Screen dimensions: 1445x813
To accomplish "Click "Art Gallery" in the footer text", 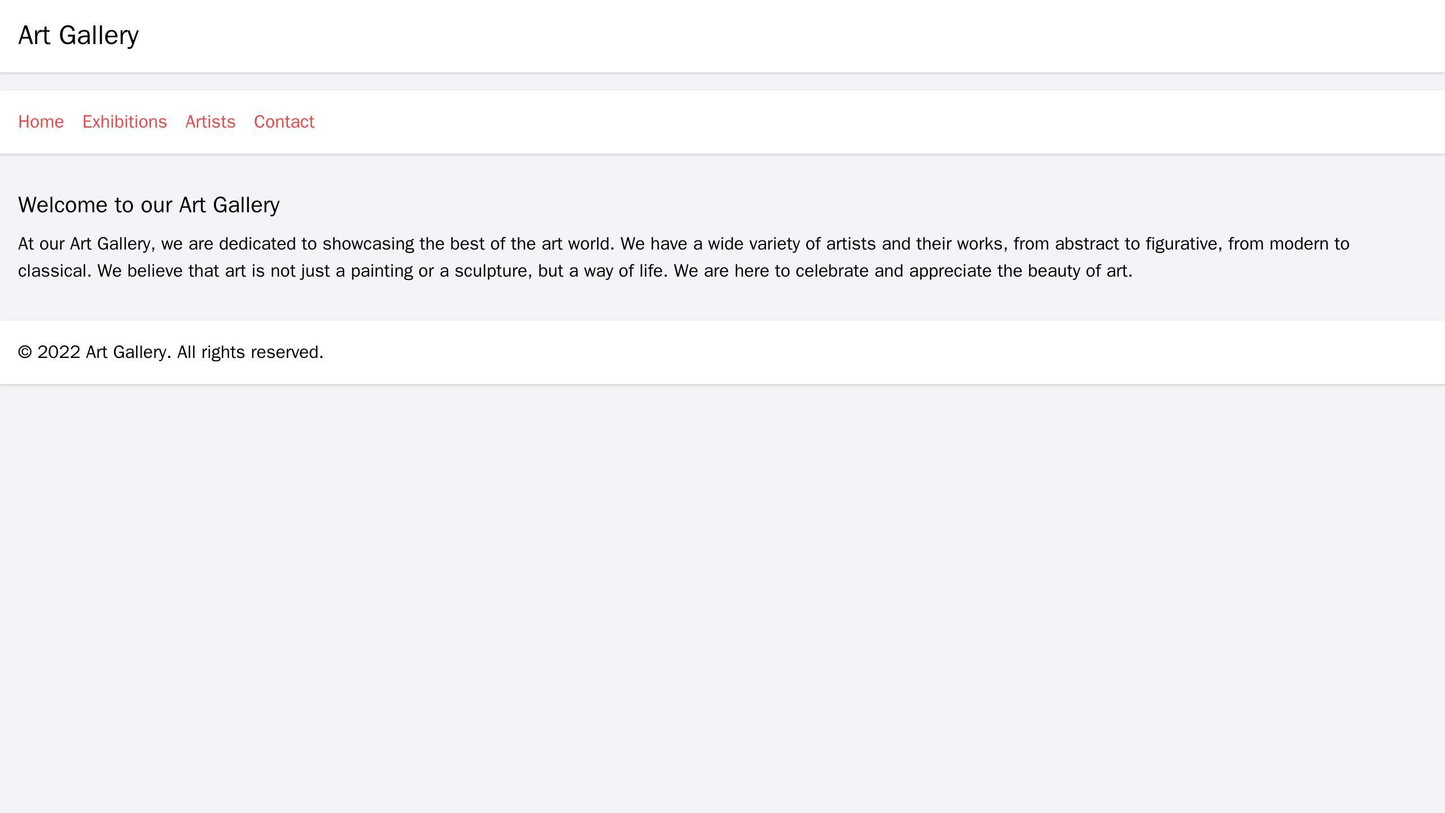I will [x=127, y=352].
